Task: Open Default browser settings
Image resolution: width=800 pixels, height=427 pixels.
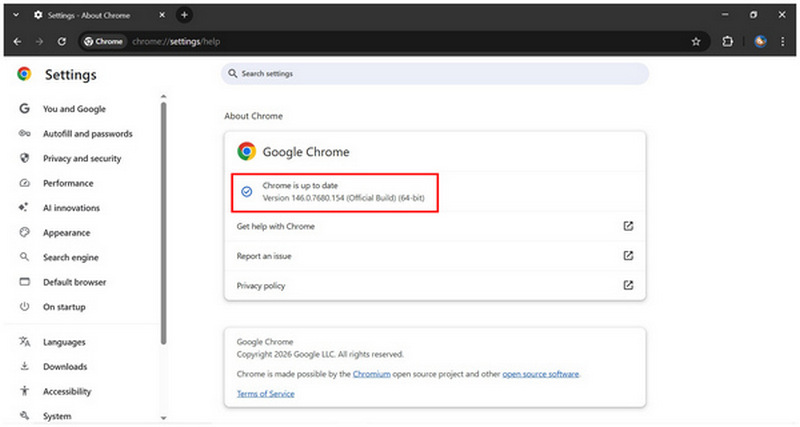Action: point(74,282)
